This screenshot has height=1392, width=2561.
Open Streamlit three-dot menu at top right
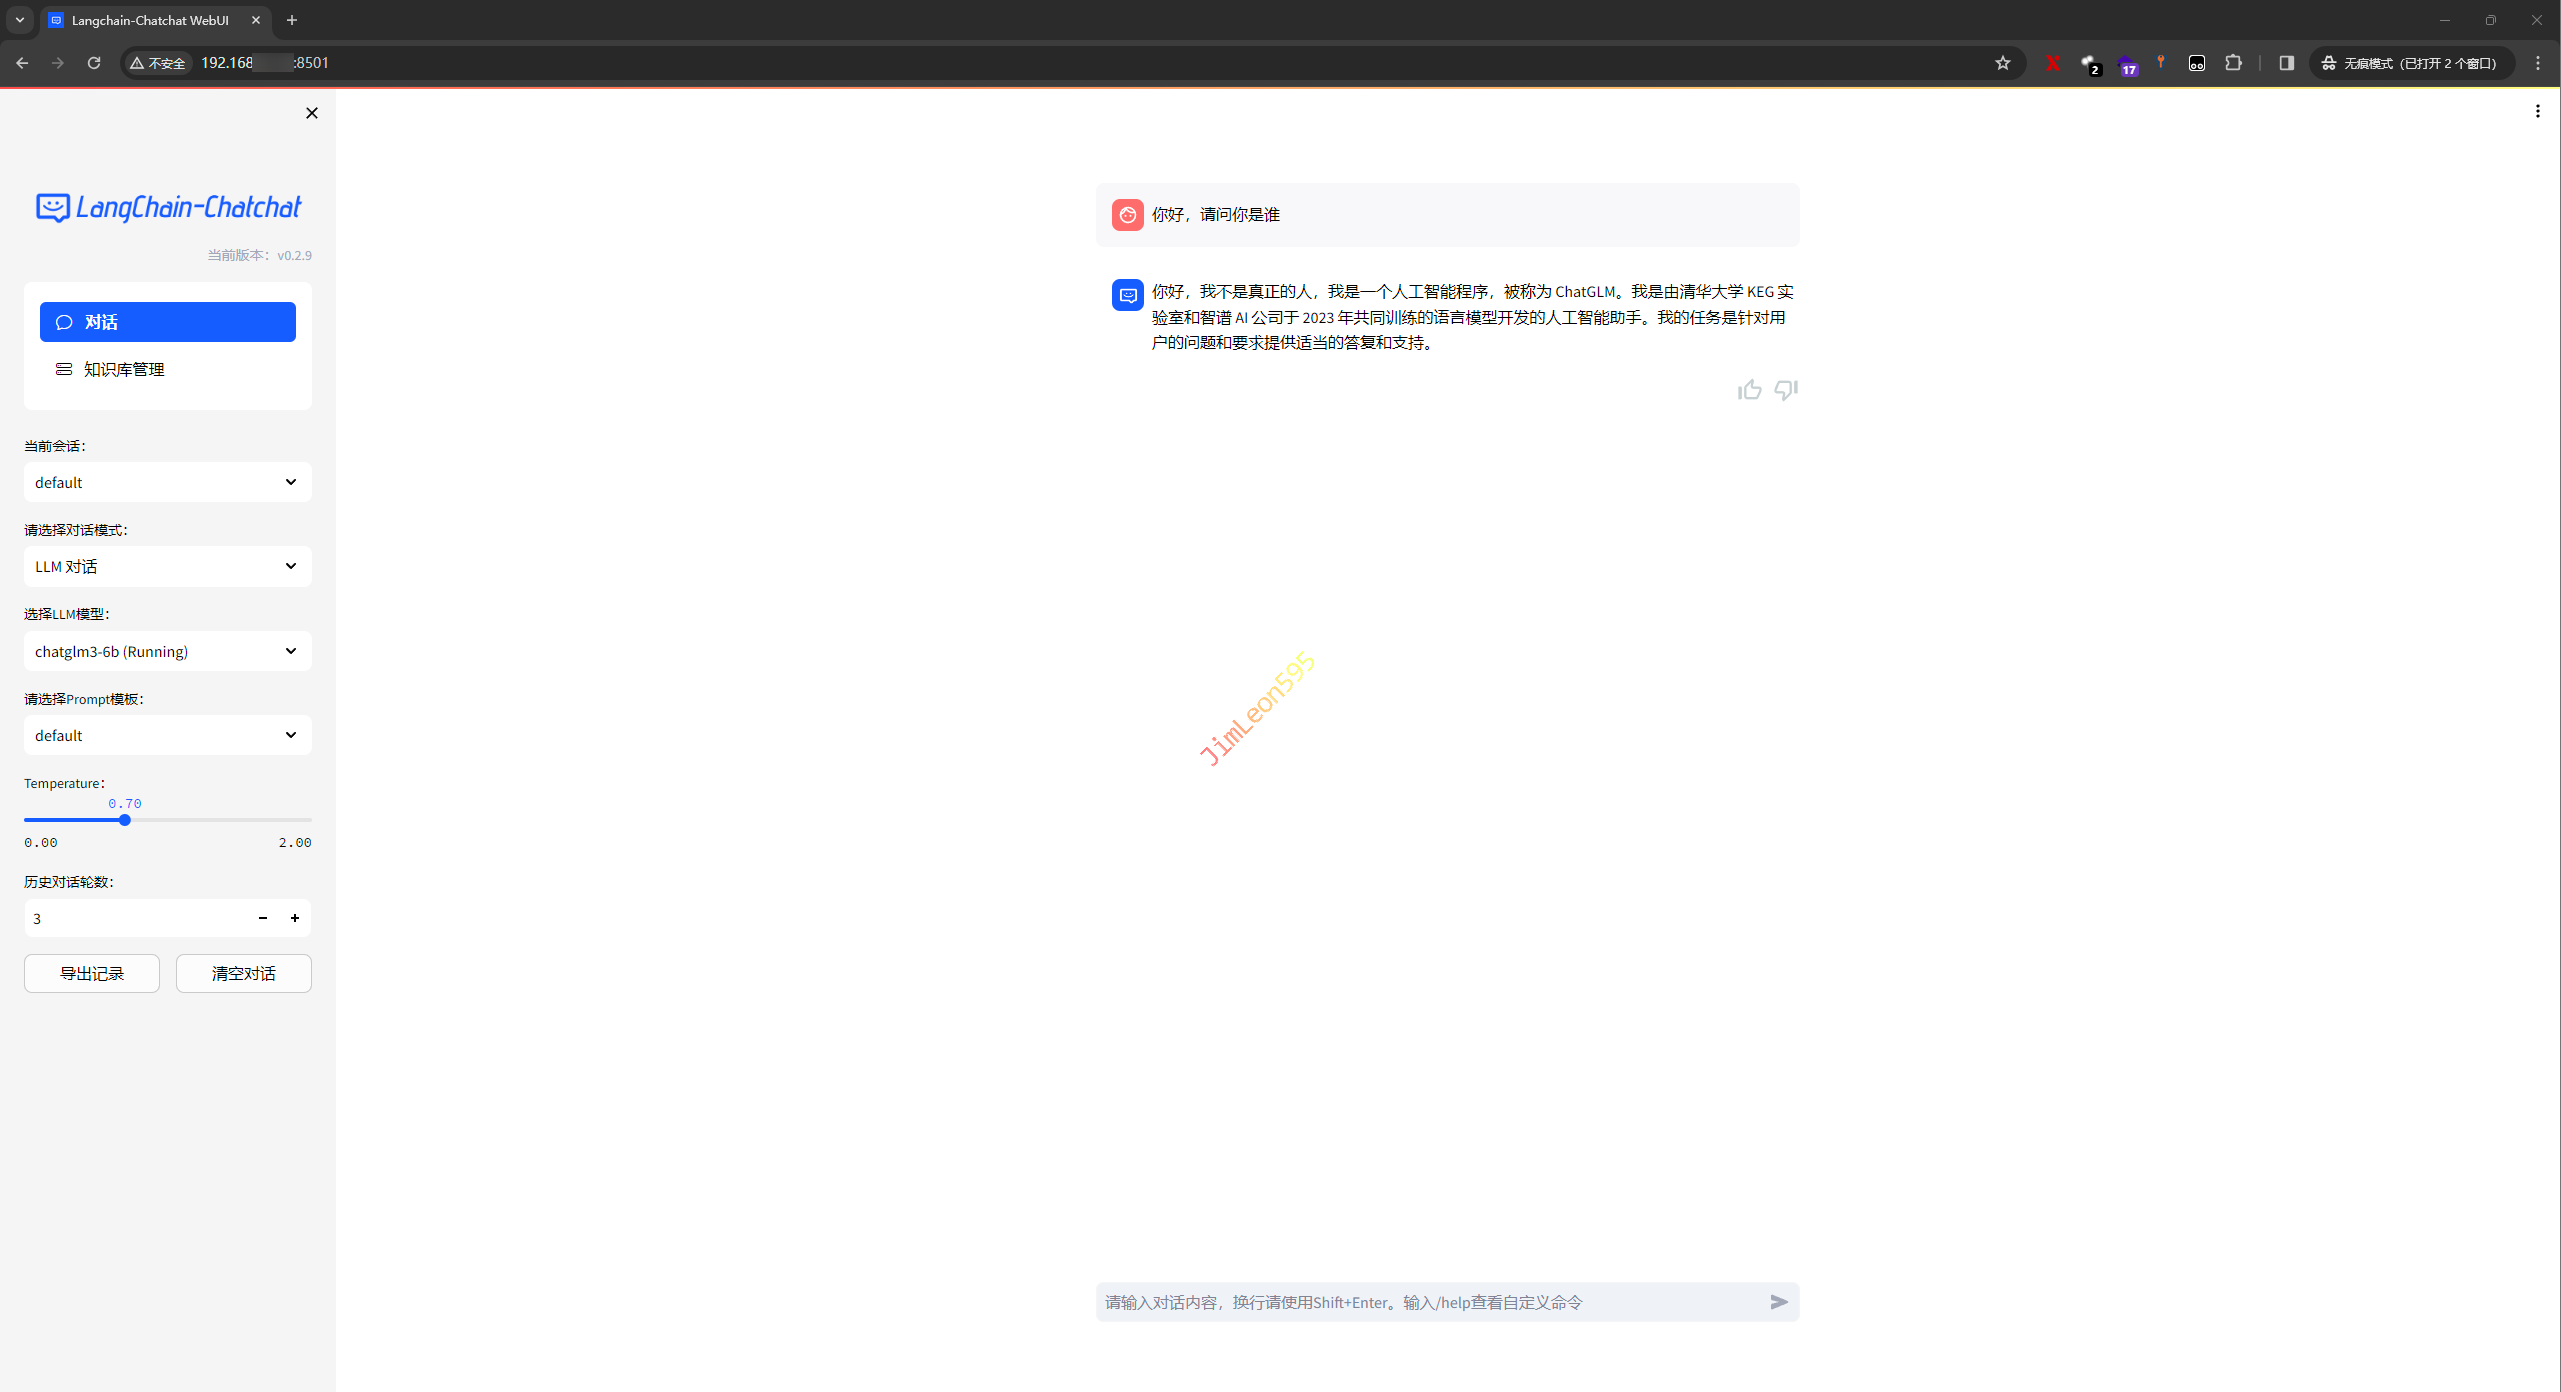point(2537,112)
